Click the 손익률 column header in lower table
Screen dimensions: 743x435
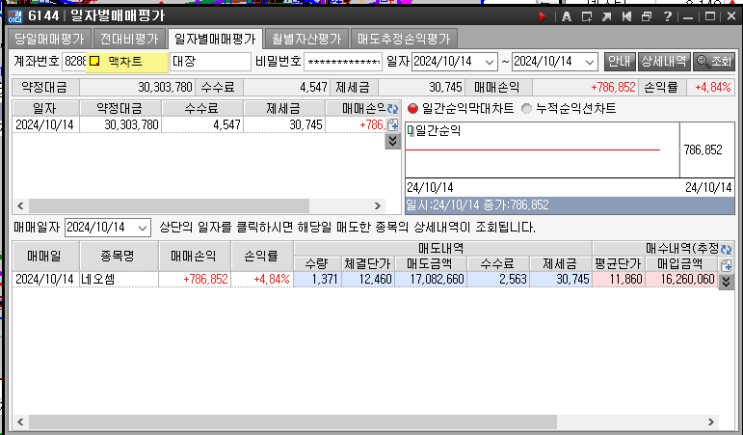262,256
